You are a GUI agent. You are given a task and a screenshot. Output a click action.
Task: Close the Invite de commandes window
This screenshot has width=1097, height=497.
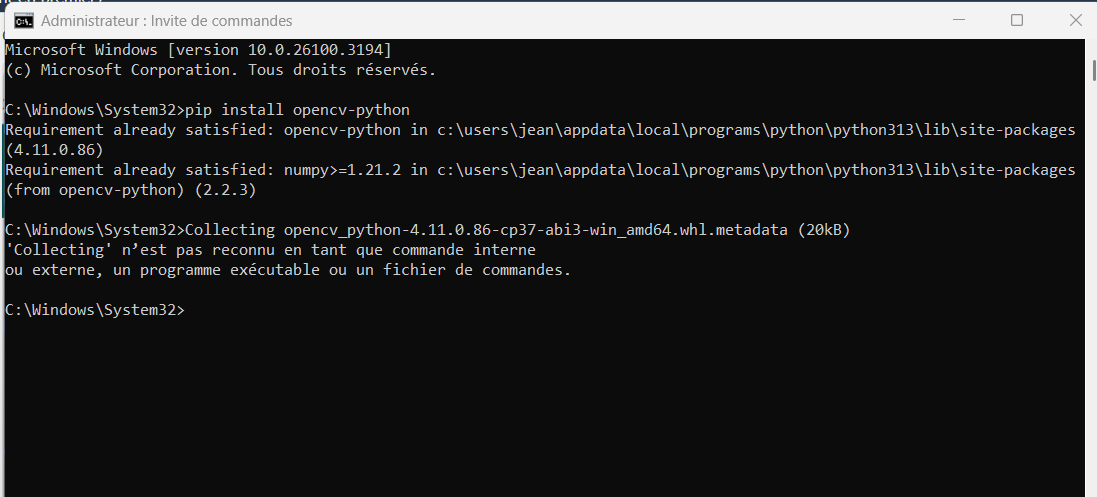[x=1075, y=20]
